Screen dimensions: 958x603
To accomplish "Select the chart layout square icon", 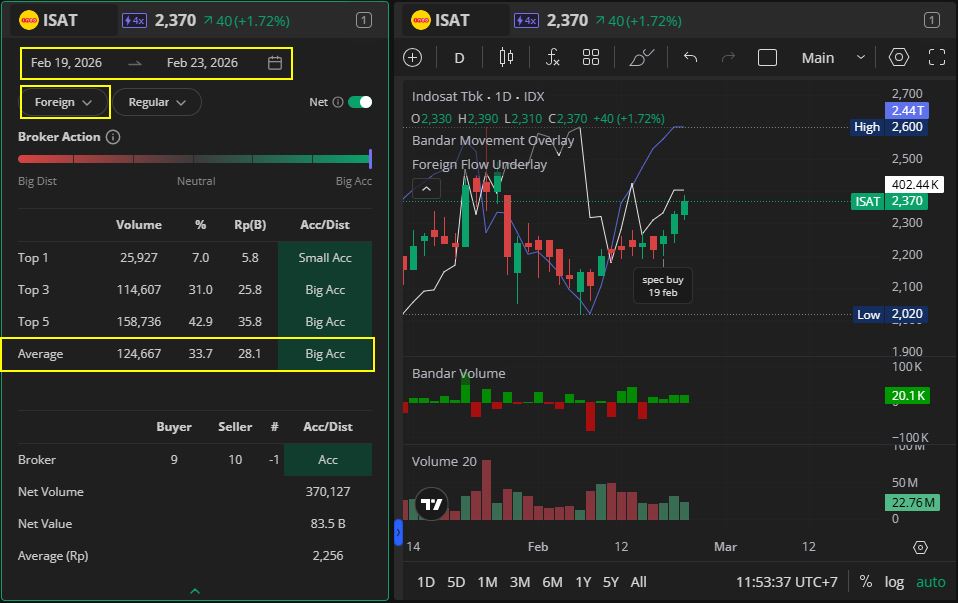I will [x=767, y=58].
